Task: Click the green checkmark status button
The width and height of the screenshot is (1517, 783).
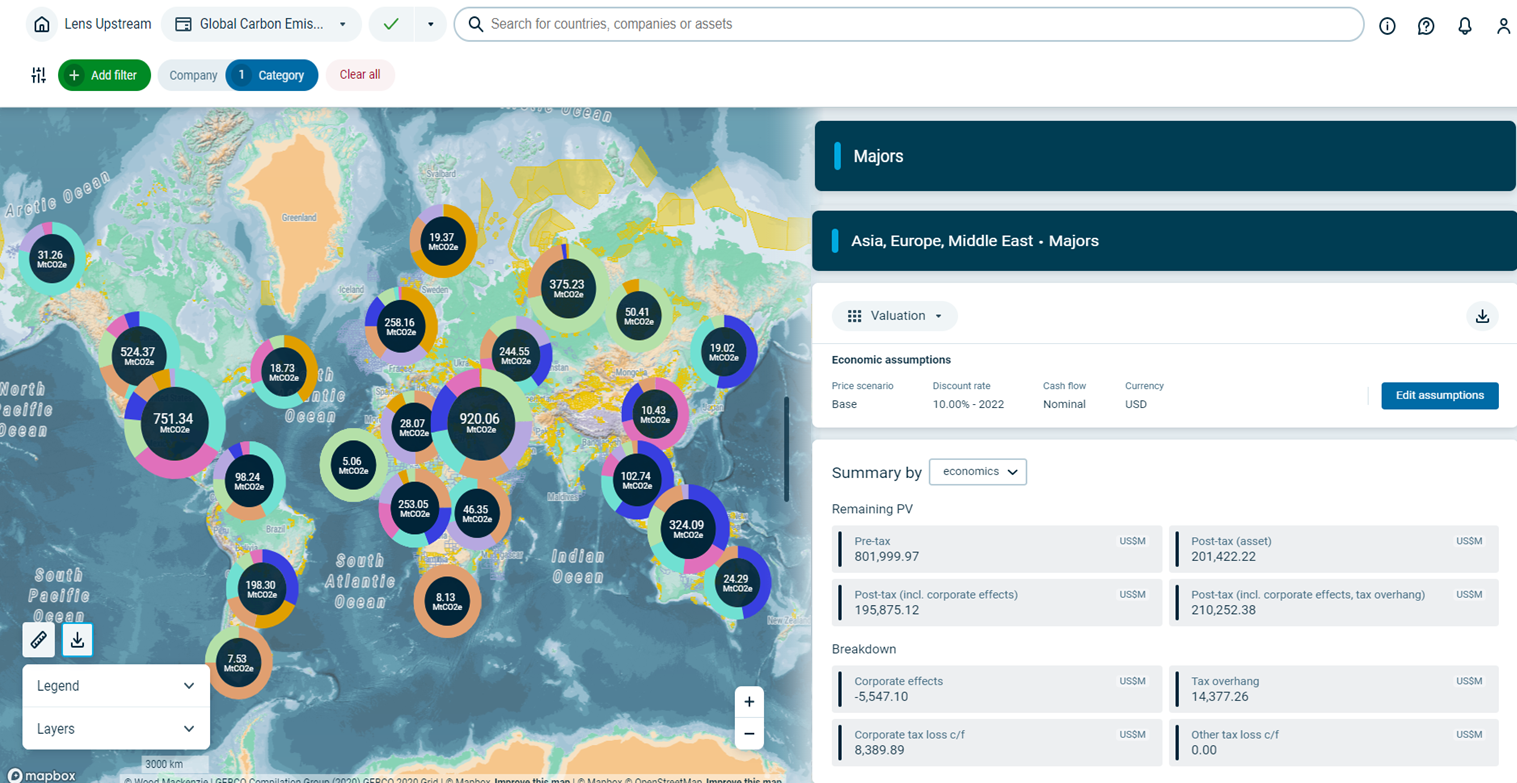Action: [x=391, y=25]
